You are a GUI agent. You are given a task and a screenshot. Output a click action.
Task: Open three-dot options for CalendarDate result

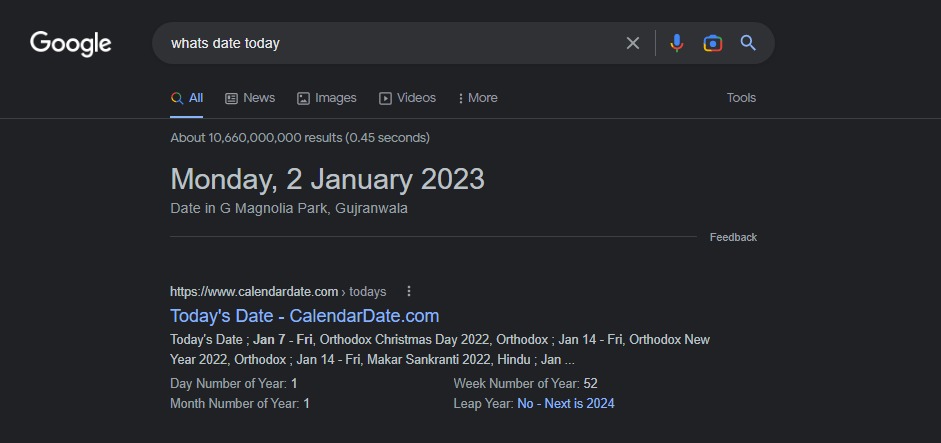[x=409, y=291]
